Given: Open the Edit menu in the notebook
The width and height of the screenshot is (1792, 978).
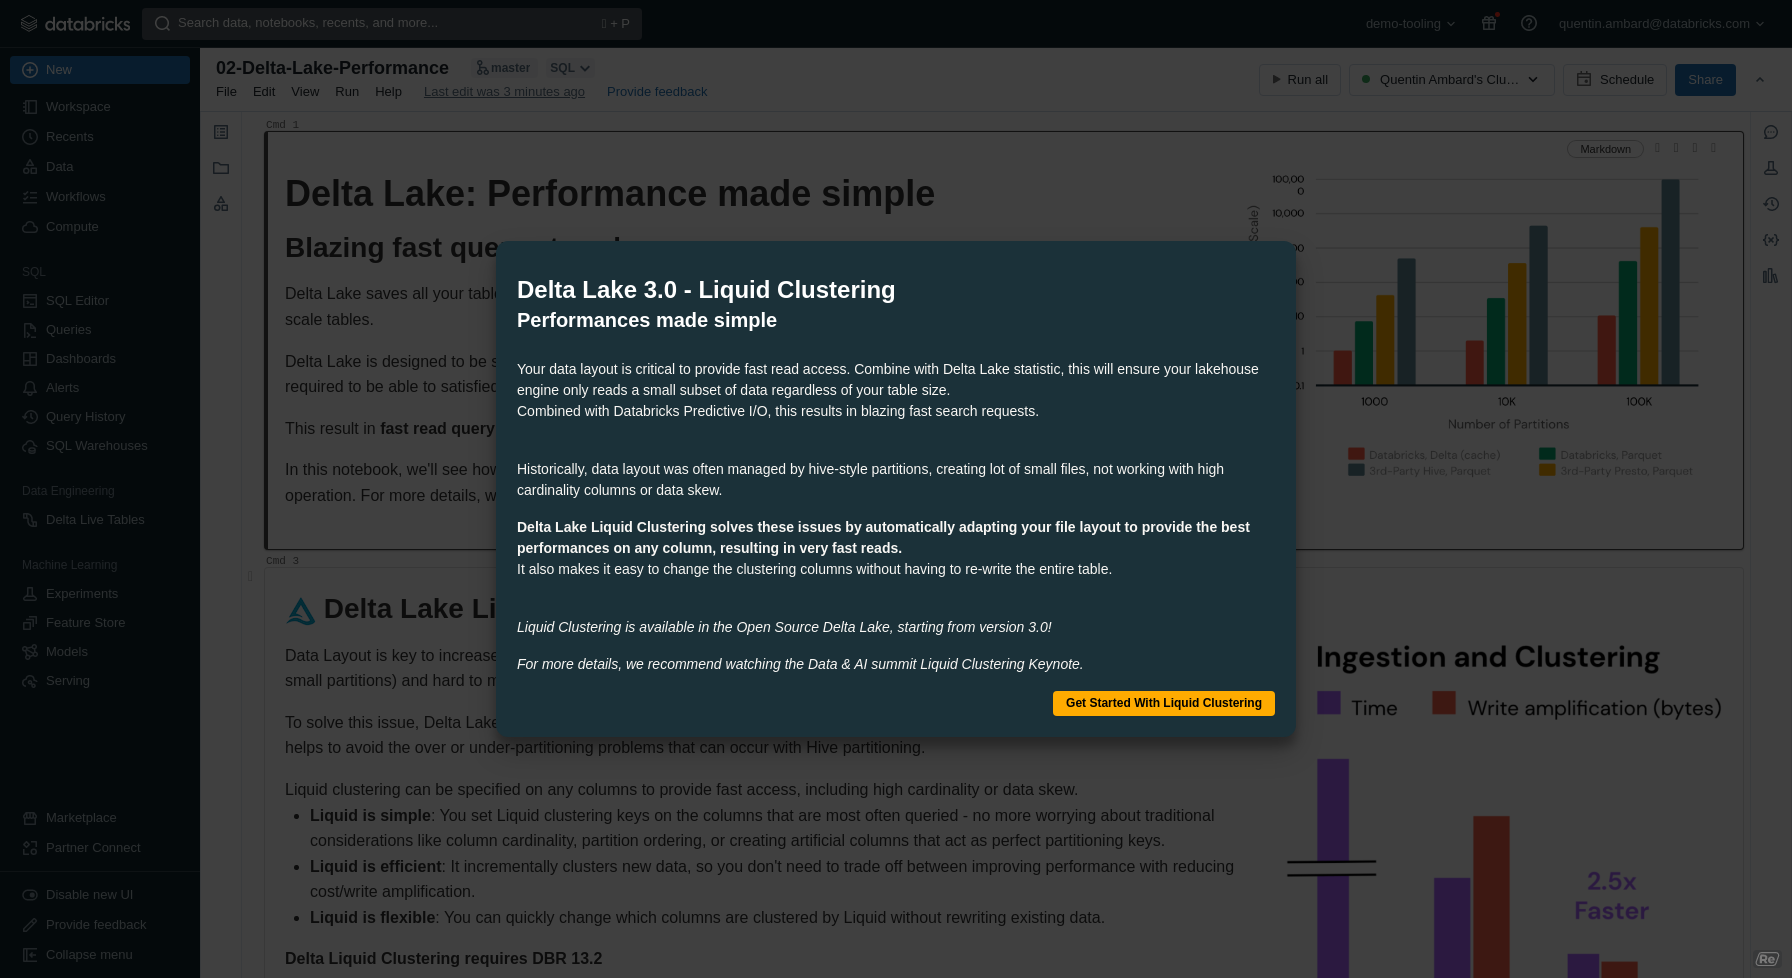Looking at the screenshot, I should click(x=263, y=91).
